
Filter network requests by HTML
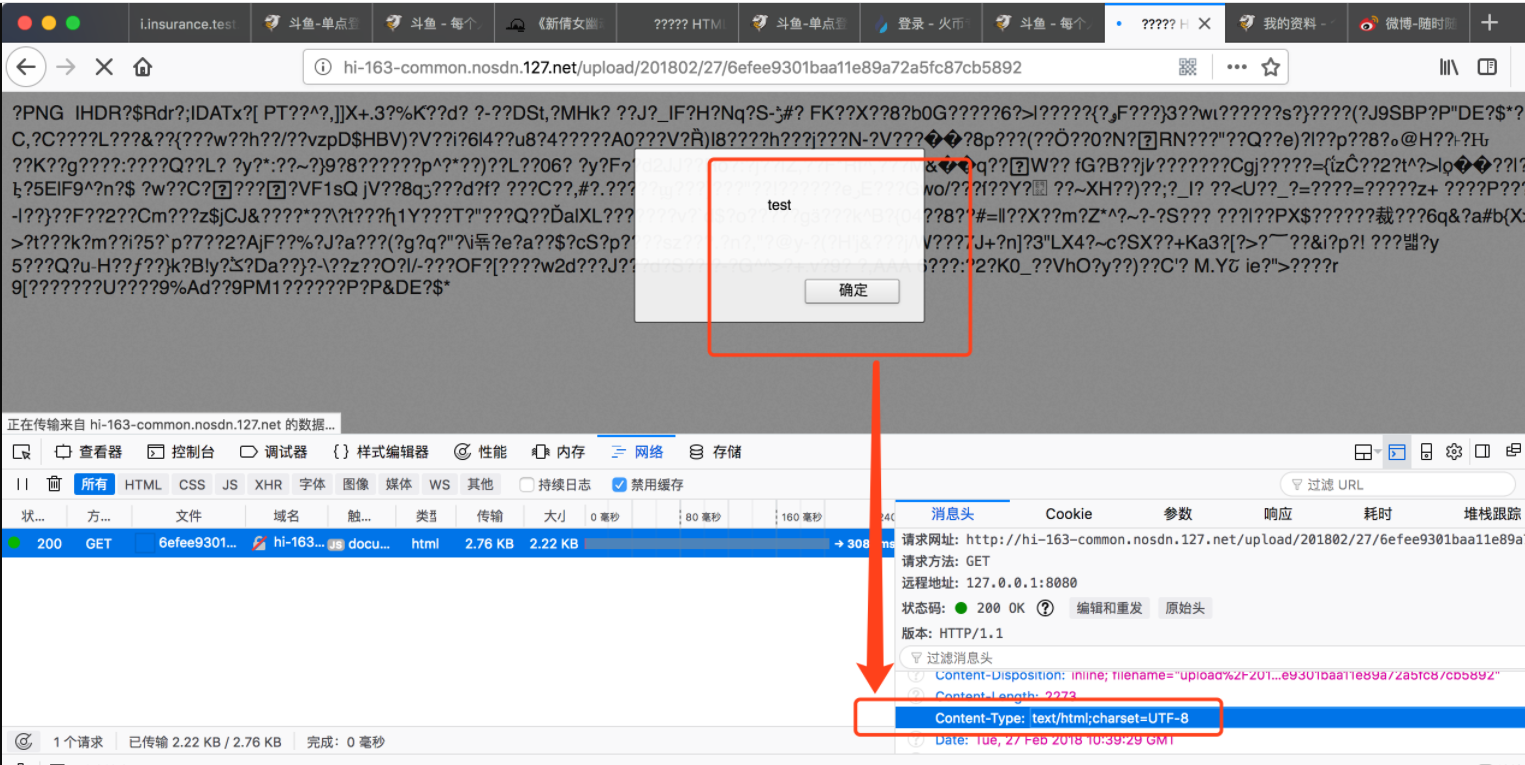[x=143, y=484]
